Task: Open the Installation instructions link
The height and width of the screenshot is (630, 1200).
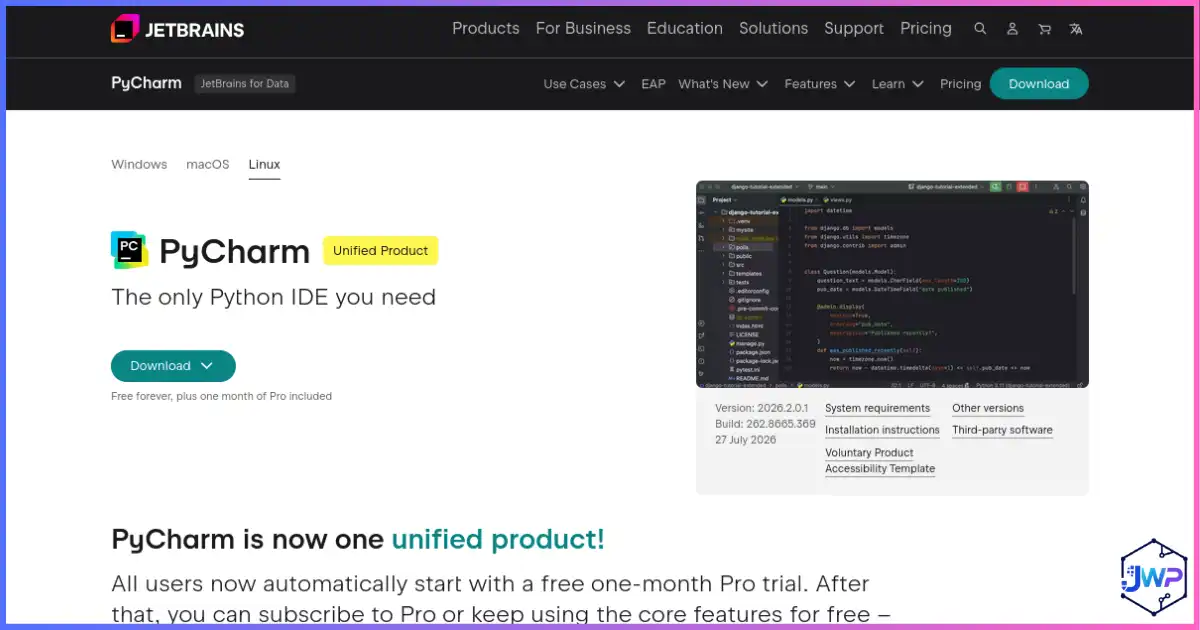Action: click(x=882, y=430)
